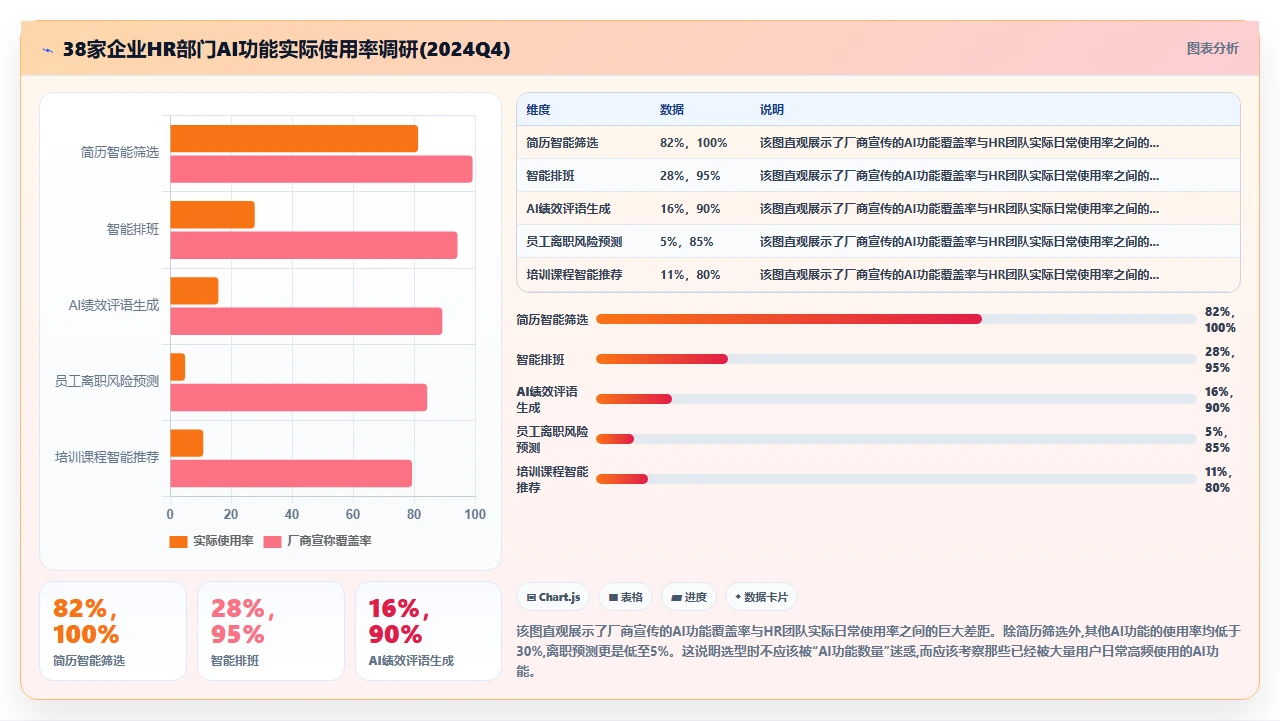Screen dimensions: 1280x721
Task: Click the x-axis tick label 60
Action: tap(353, 515)
